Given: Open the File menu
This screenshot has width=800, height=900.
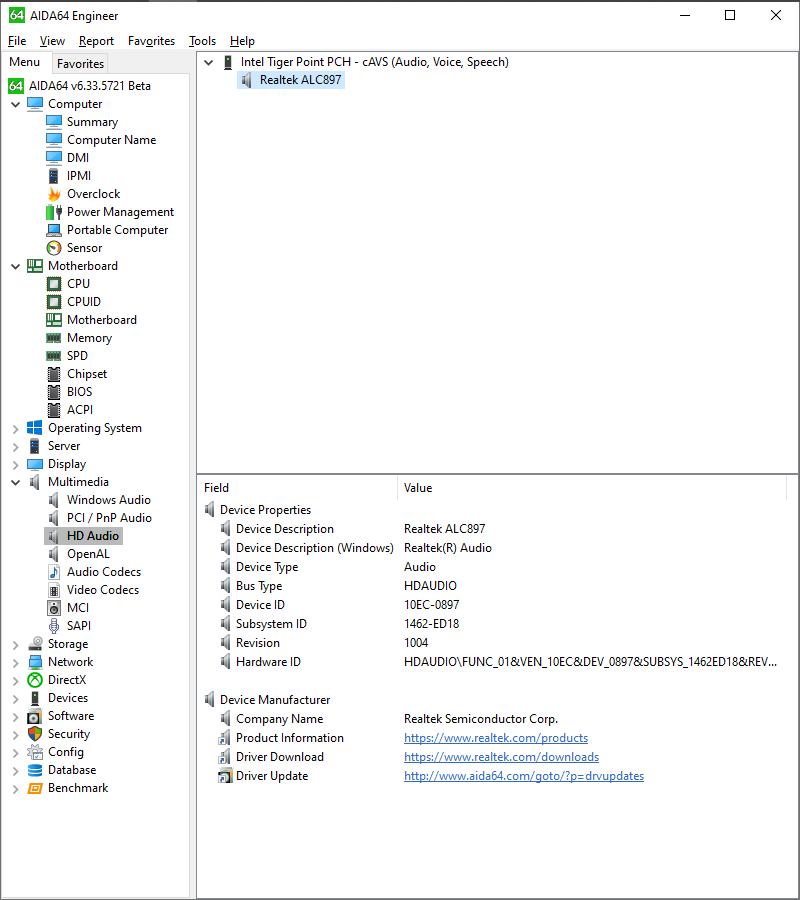Looking at the screenshot, I should (17, 41).
